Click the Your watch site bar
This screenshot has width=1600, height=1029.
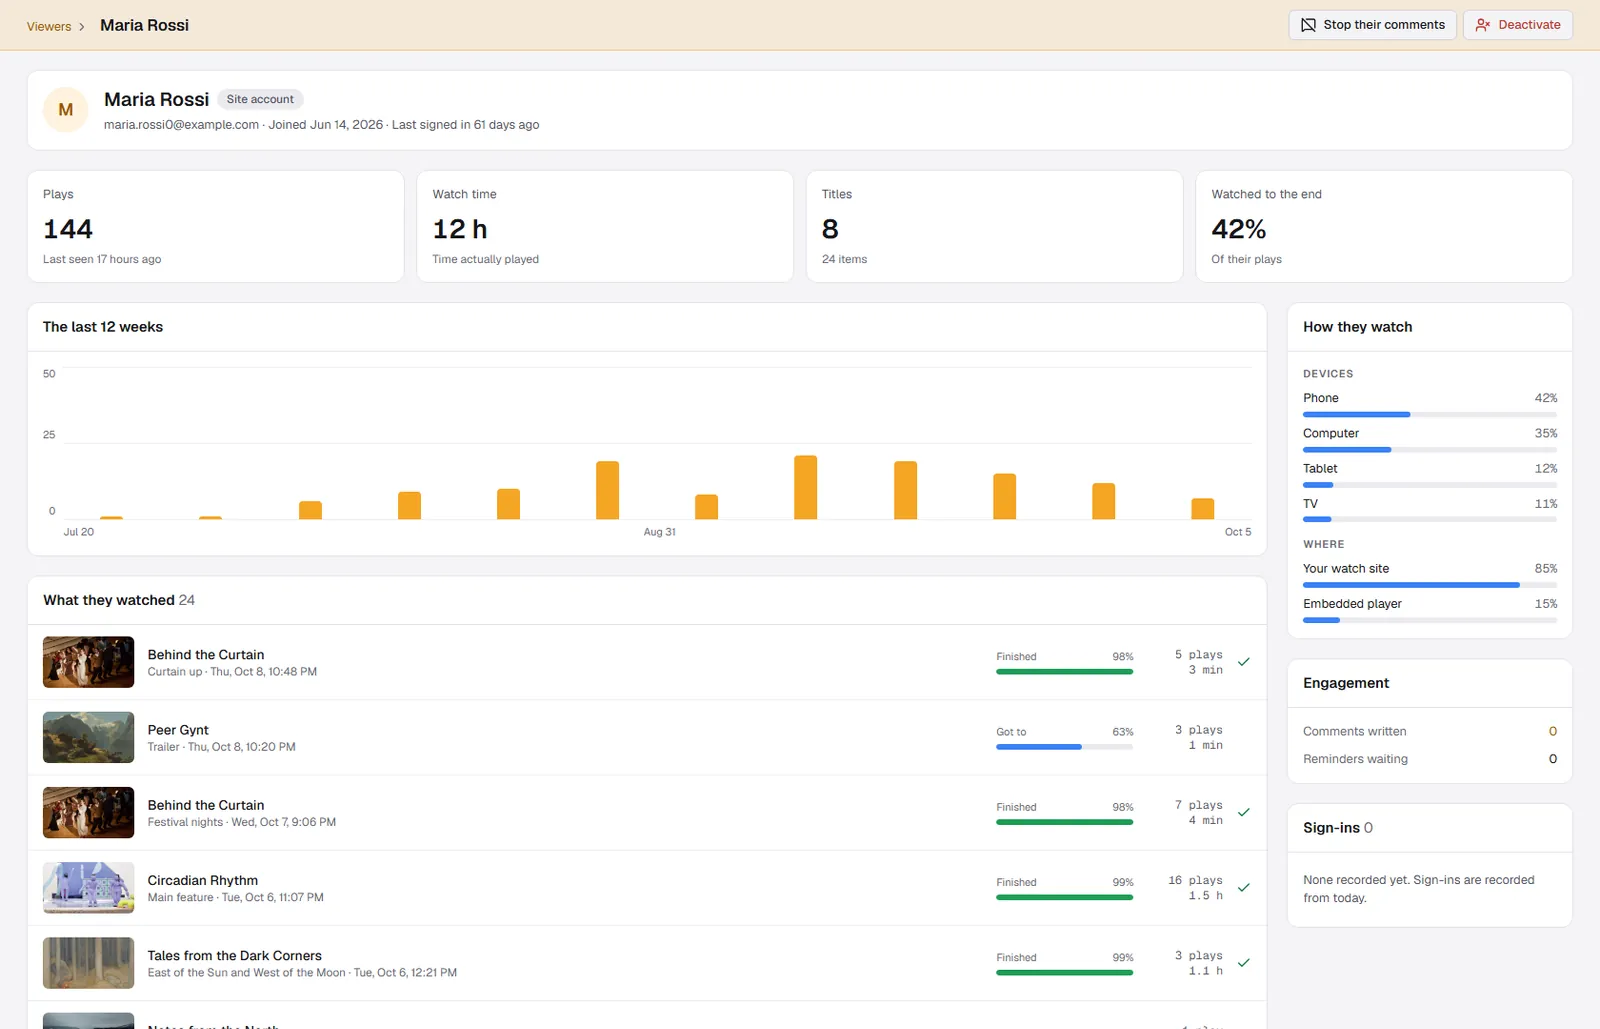pos(1430,585)
